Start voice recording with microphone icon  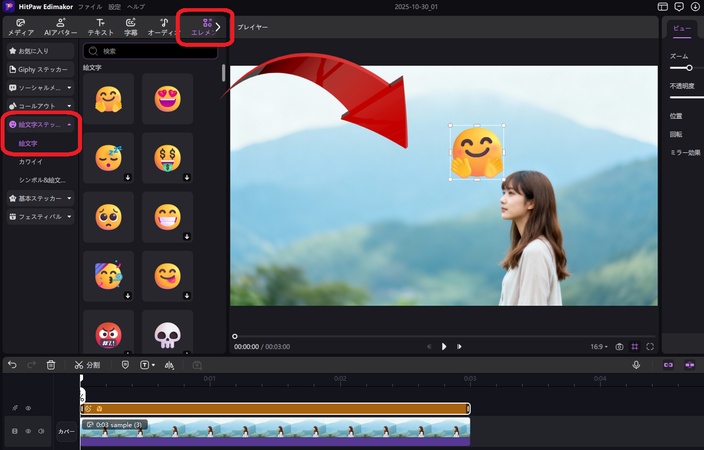(x=636, y=365)
